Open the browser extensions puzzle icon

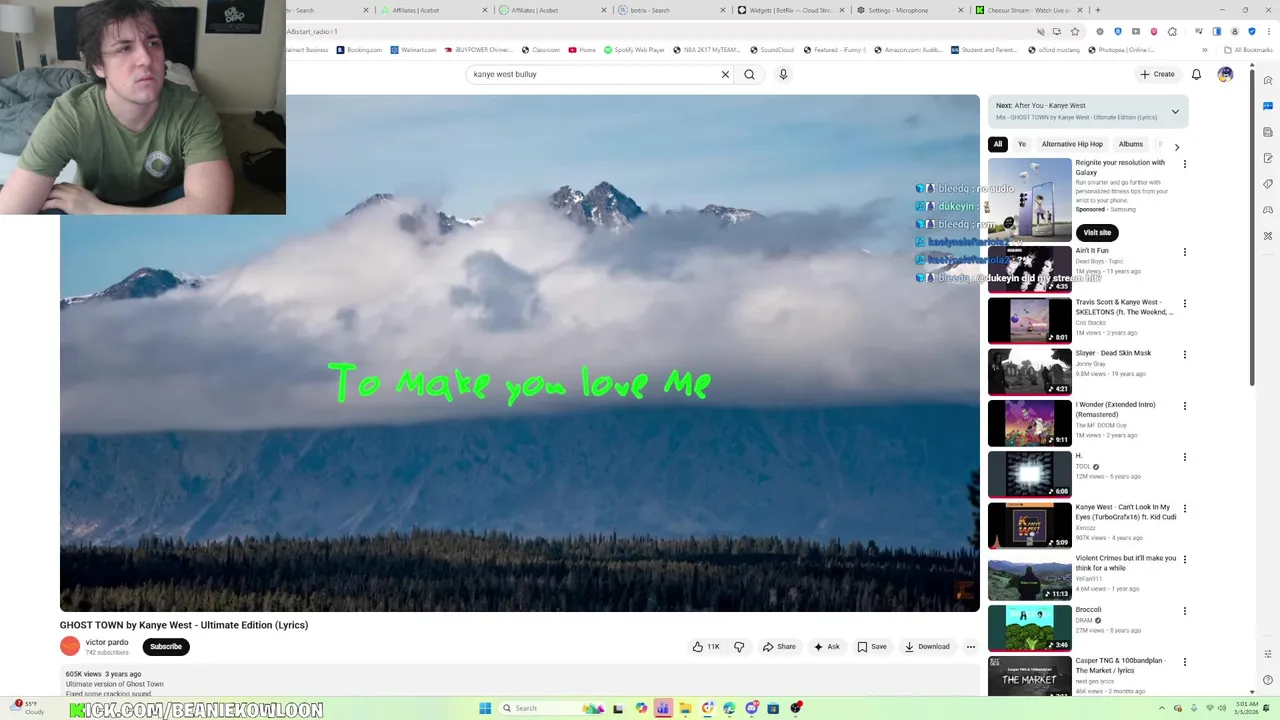[x=1172, y=31]
